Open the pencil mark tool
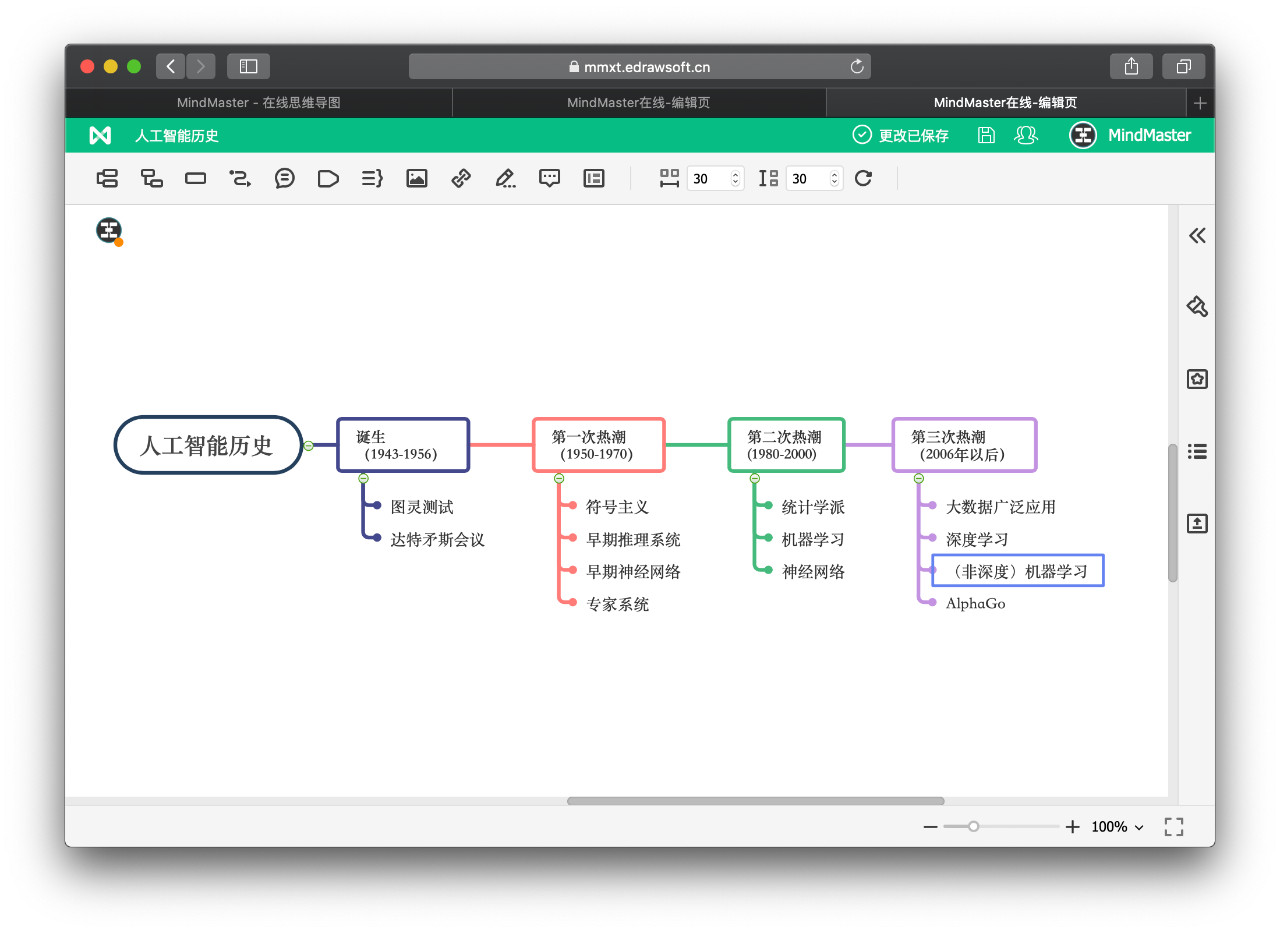 tap(505, 178)
